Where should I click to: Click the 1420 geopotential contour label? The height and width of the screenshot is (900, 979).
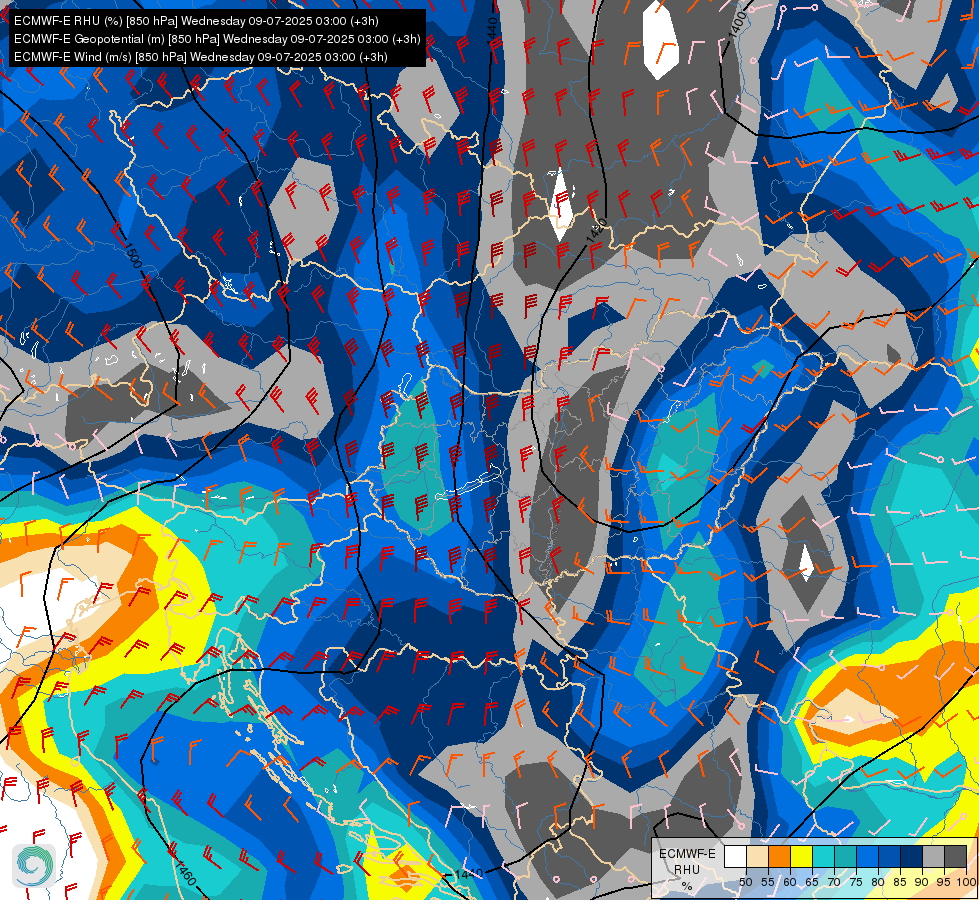point(598,231)
